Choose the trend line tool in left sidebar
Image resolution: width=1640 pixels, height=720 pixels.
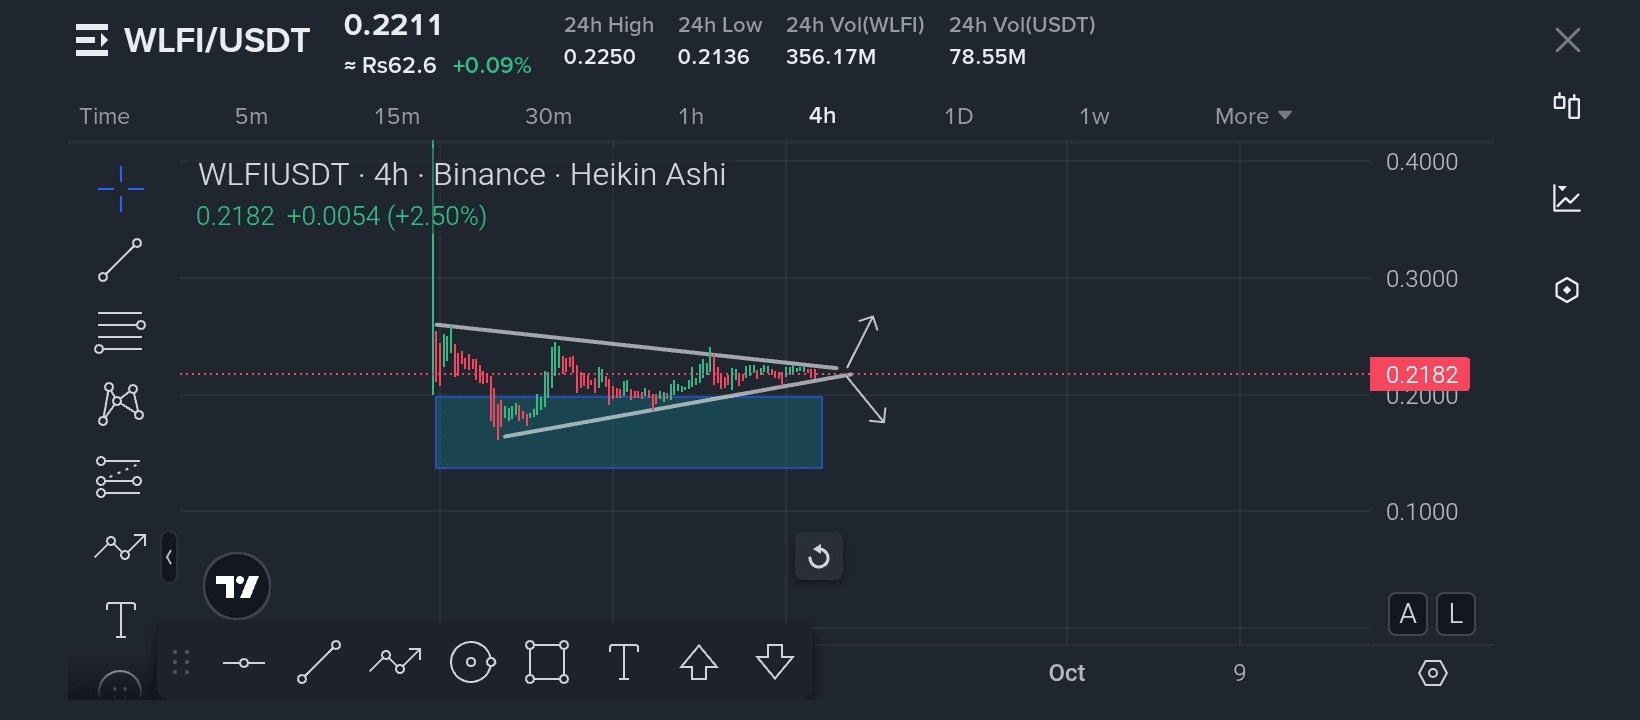pyautogui.click(x=120, y=260)
